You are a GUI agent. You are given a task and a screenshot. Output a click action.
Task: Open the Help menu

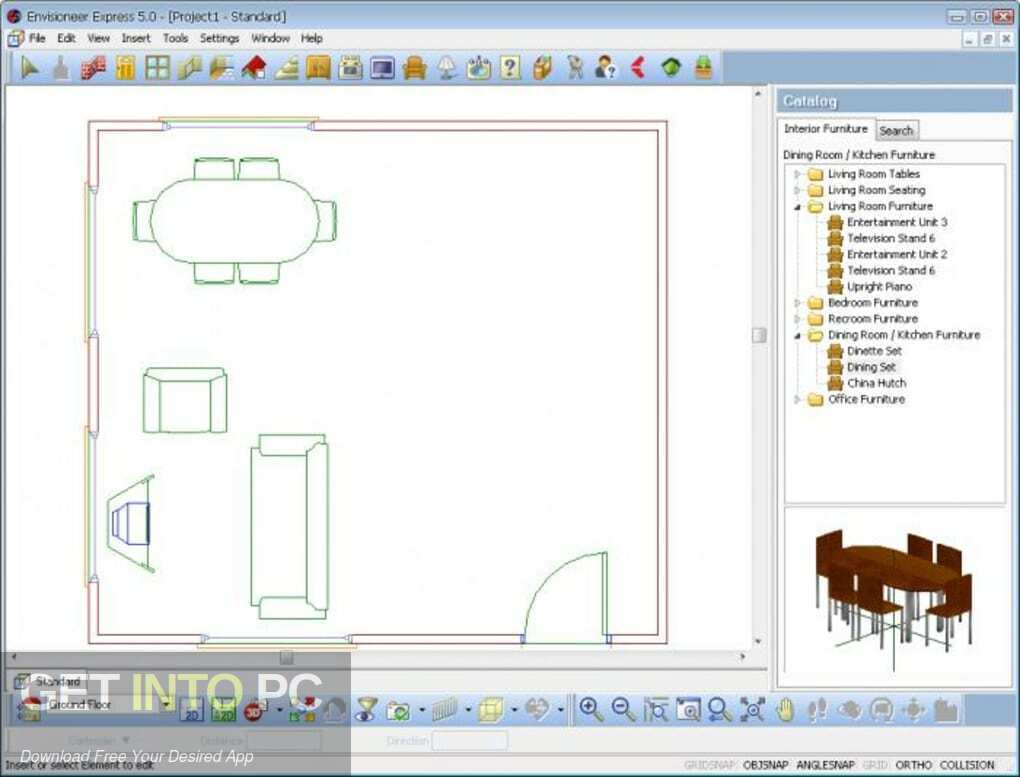312,38
